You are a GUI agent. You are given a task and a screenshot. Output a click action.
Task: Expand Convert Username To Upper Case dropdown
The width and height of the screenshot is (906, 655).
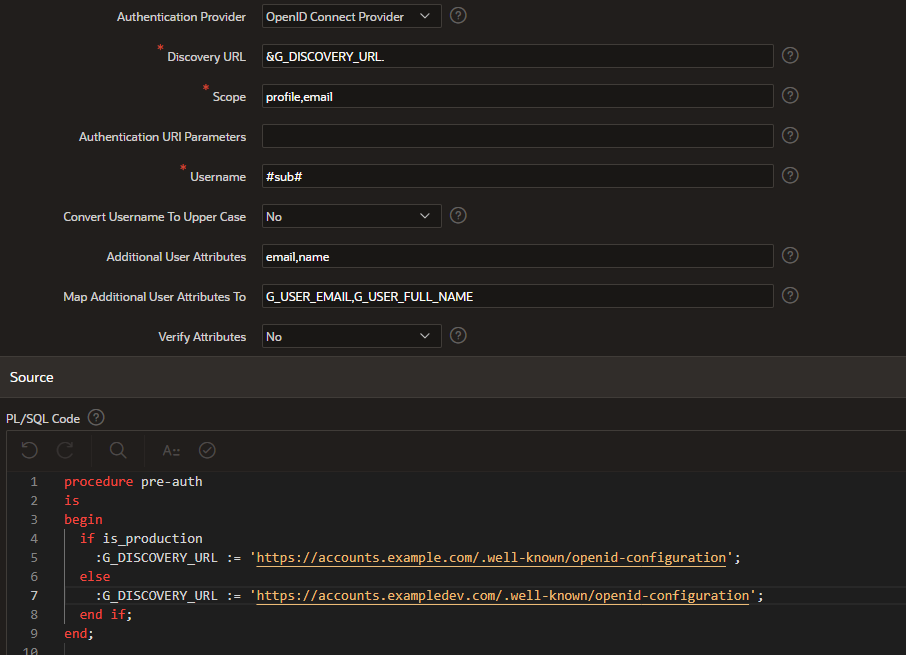pos(351,217)
